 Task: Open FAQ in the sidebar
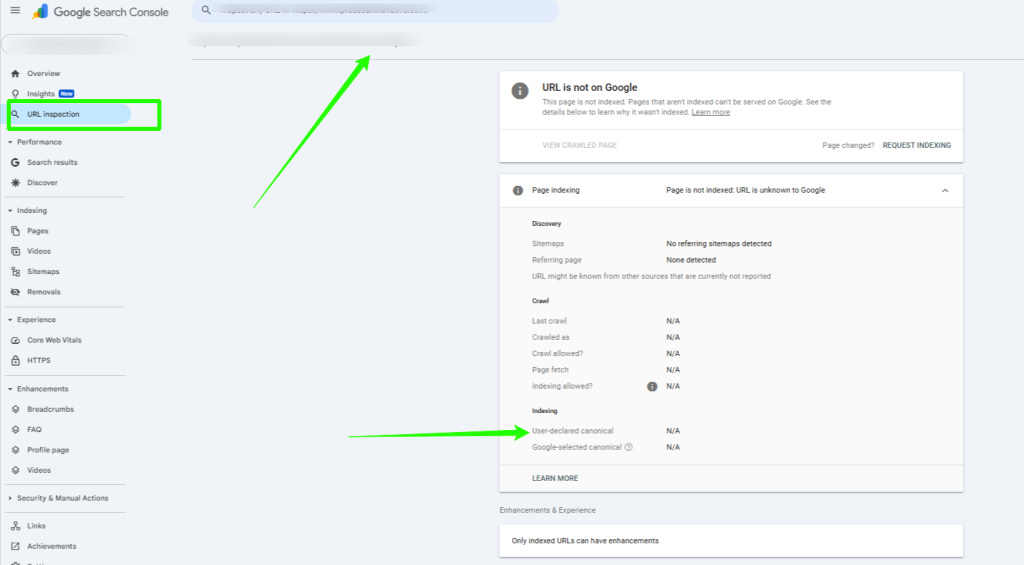[x=34, y=430]
